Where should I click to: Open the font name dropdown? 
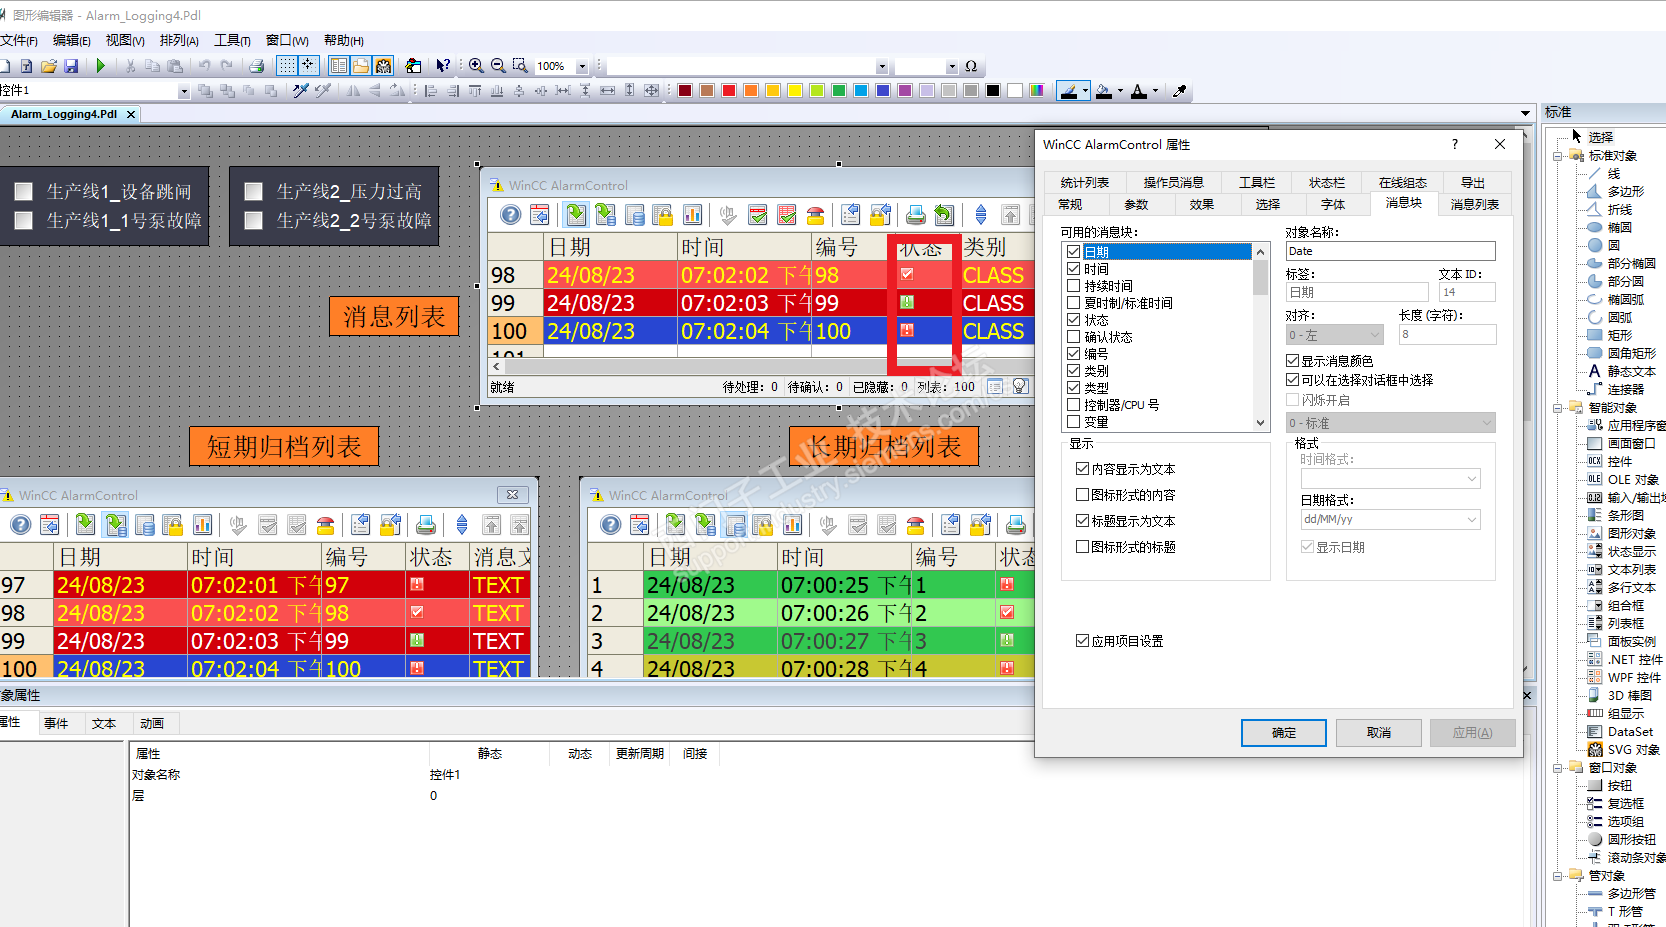click(x=881, y=67)
